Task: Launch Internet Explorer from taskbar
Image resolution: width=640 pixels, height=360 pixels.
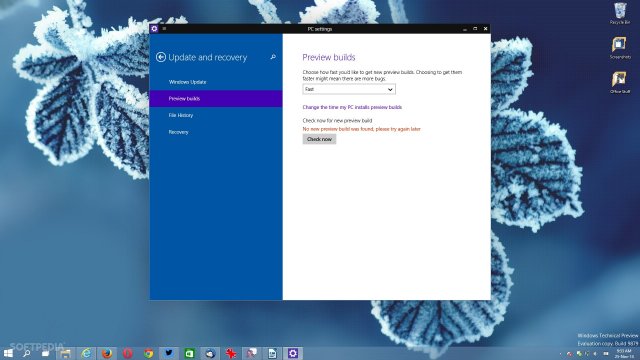Action: click(x=86, y=353)
